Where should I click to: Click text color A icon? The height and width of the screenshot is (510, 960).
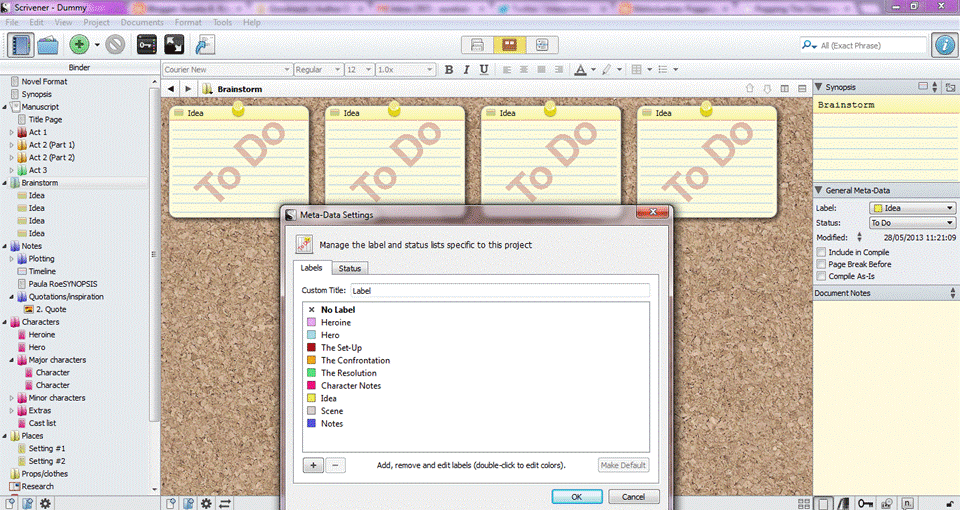click(580, 69)
